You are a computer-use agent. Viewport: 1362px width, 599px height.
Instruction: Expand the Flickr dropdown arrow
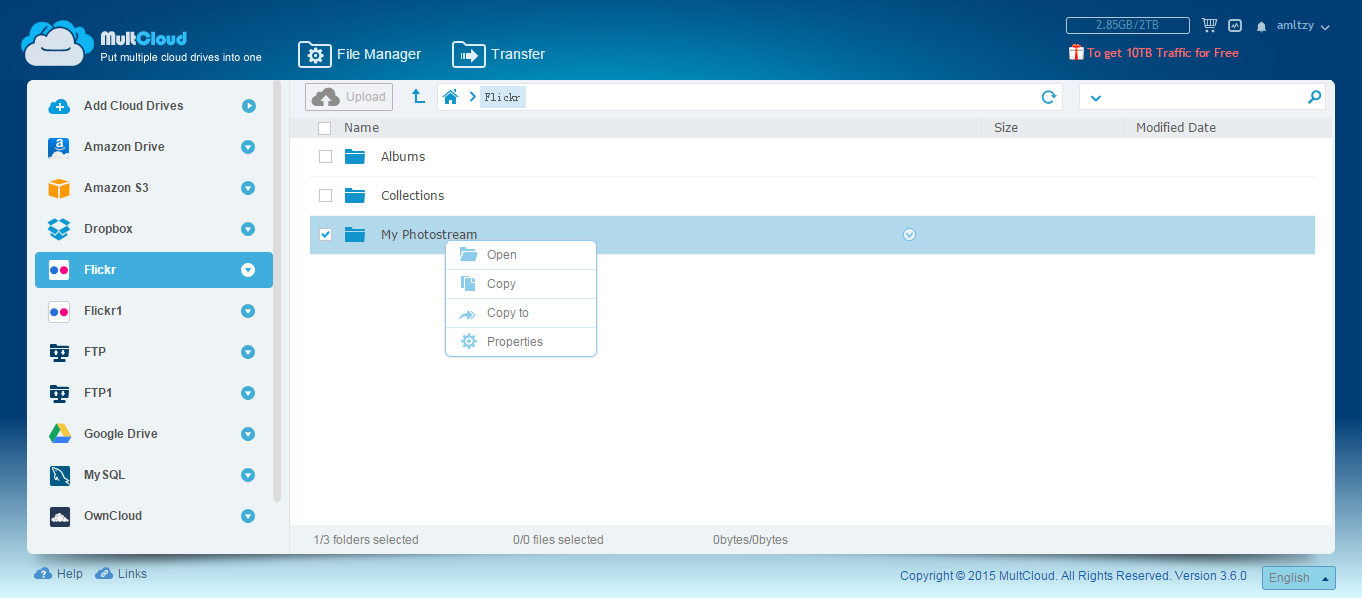pos(248,270)
